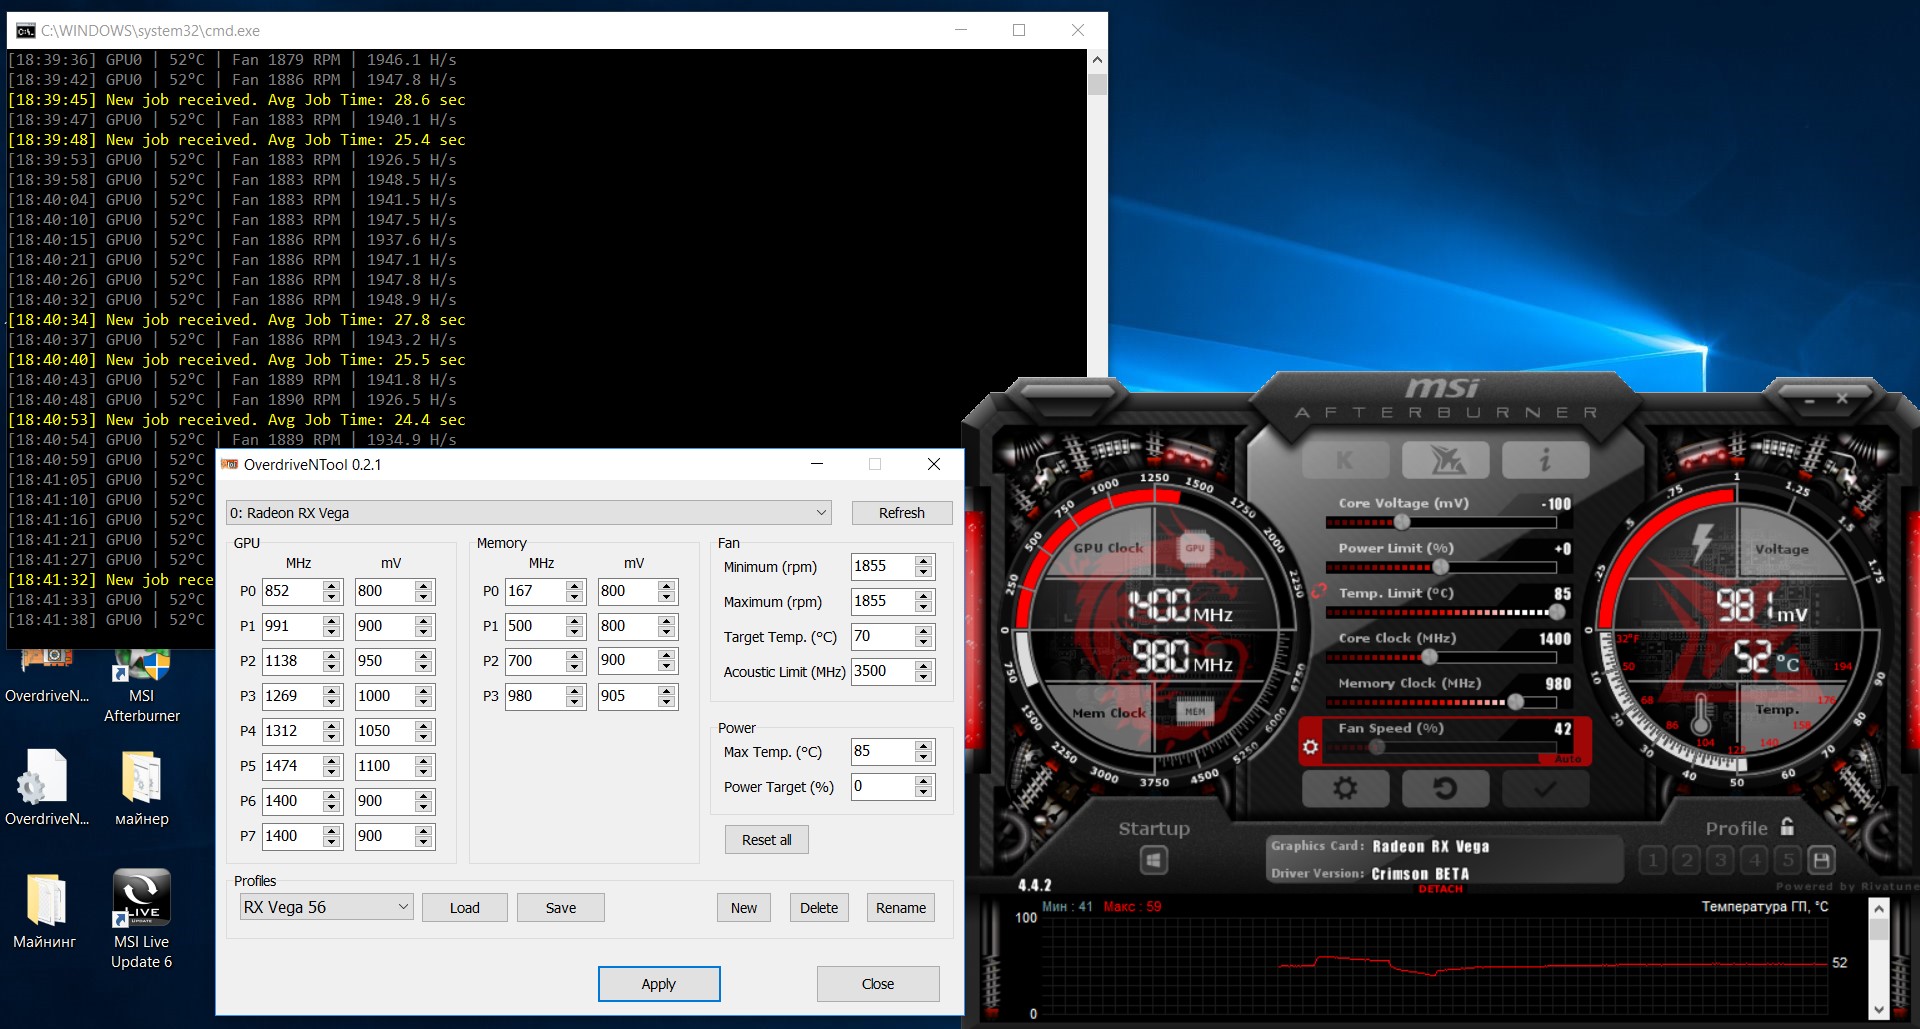Select Afterburner profile slot 3
1920x1029 pixels.
(x=1721, y=860)
